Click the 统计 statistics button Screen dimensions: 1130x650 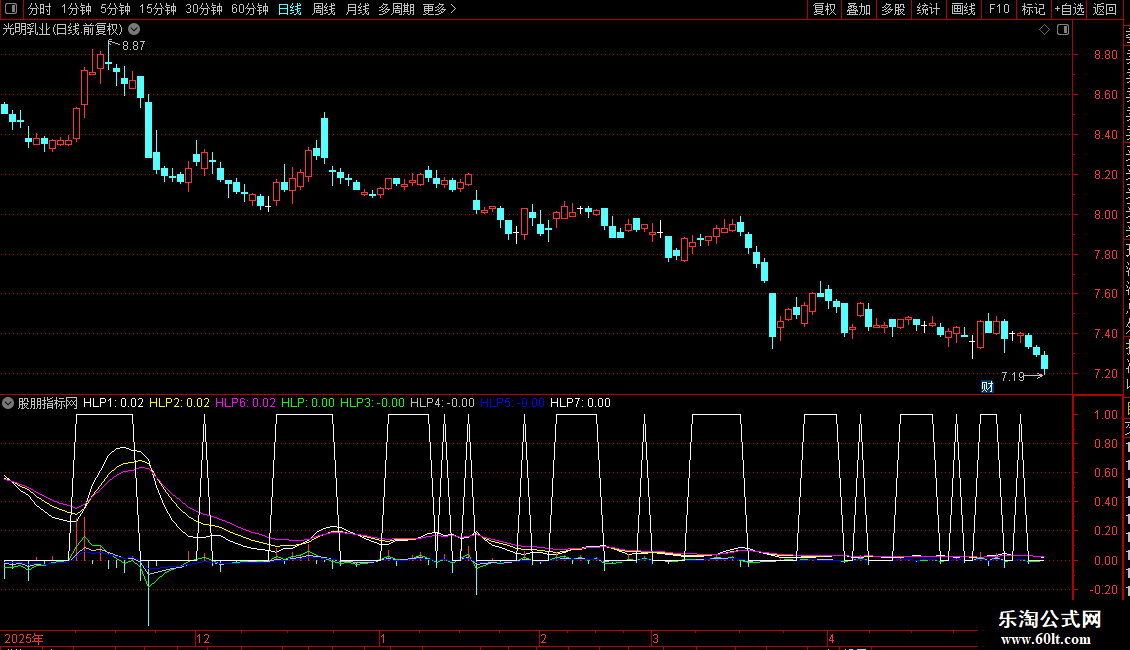click(928, 9)
